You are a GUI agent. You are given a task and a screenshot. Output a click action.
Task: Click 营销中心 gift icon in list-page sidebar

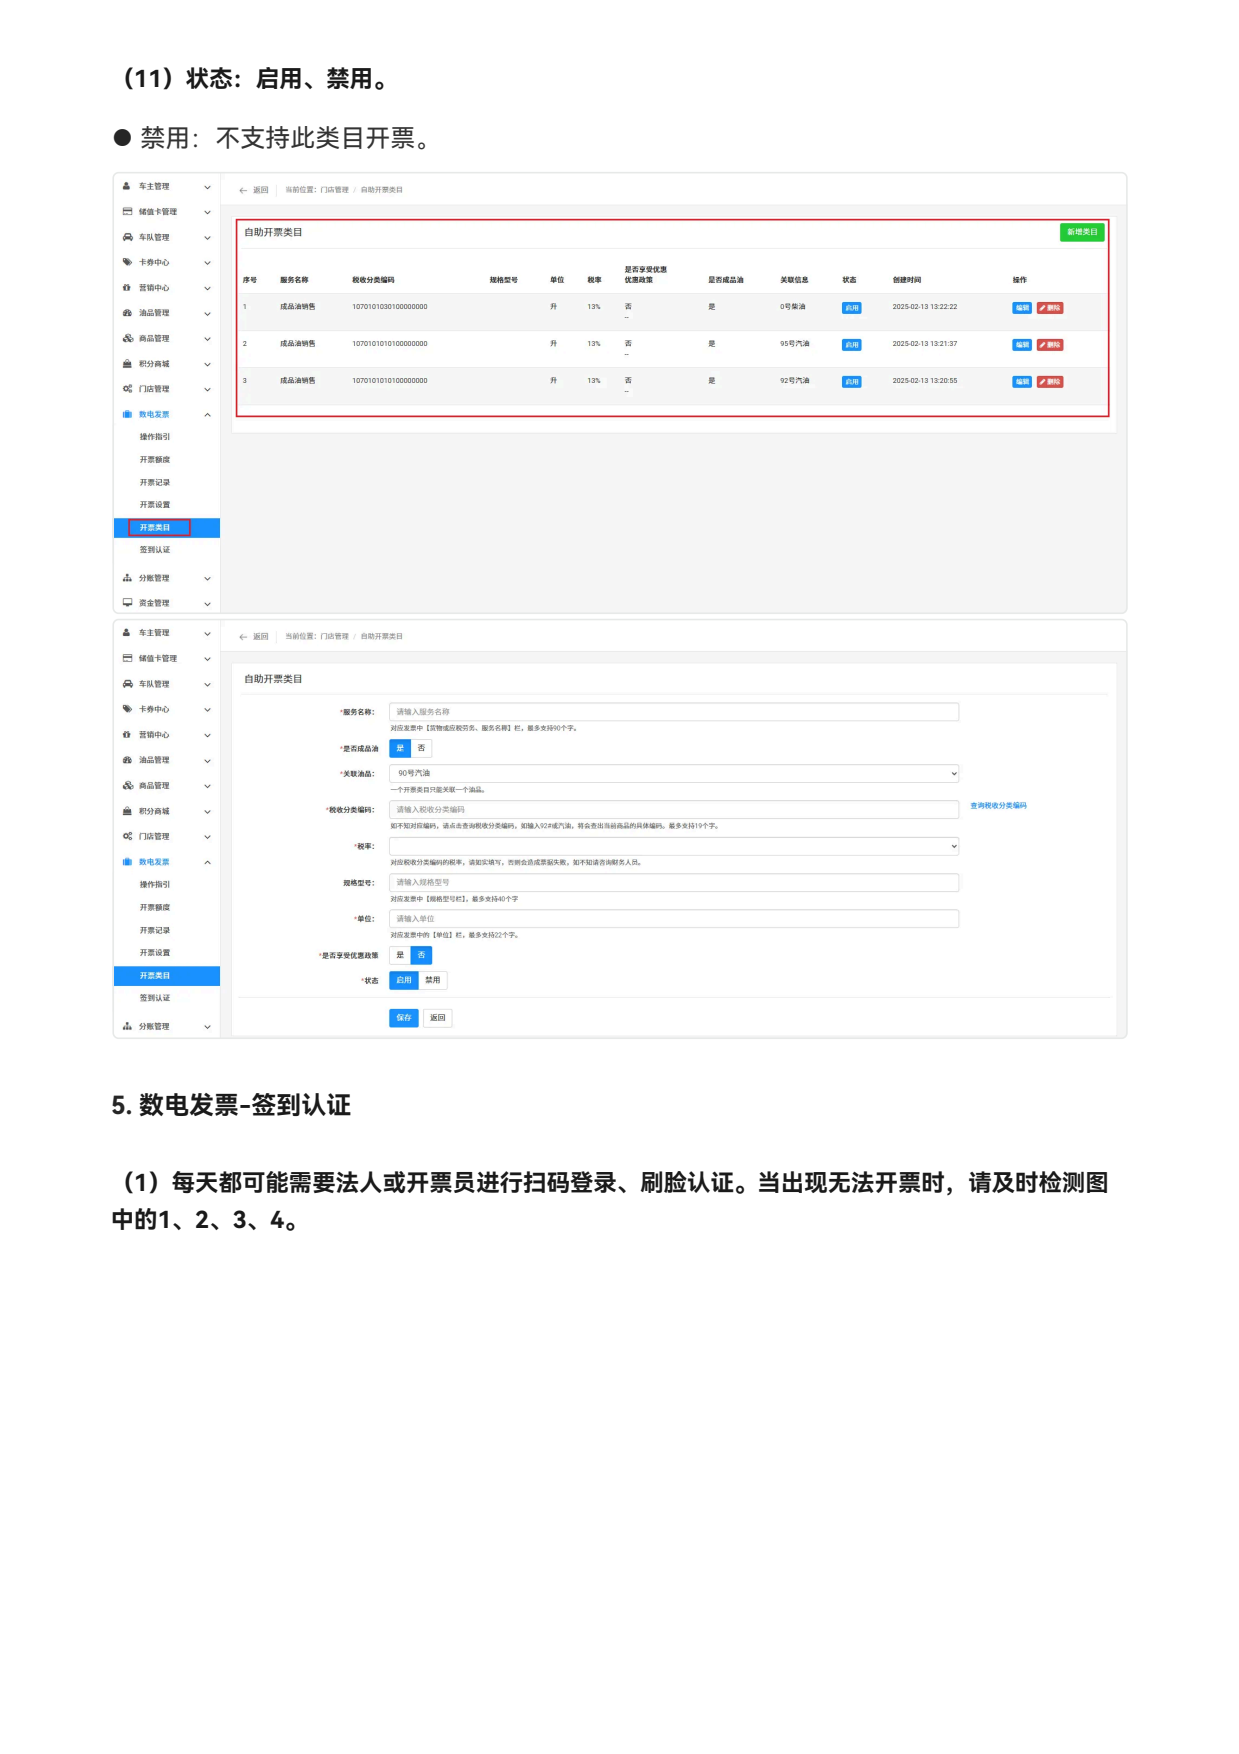point(127,288)
